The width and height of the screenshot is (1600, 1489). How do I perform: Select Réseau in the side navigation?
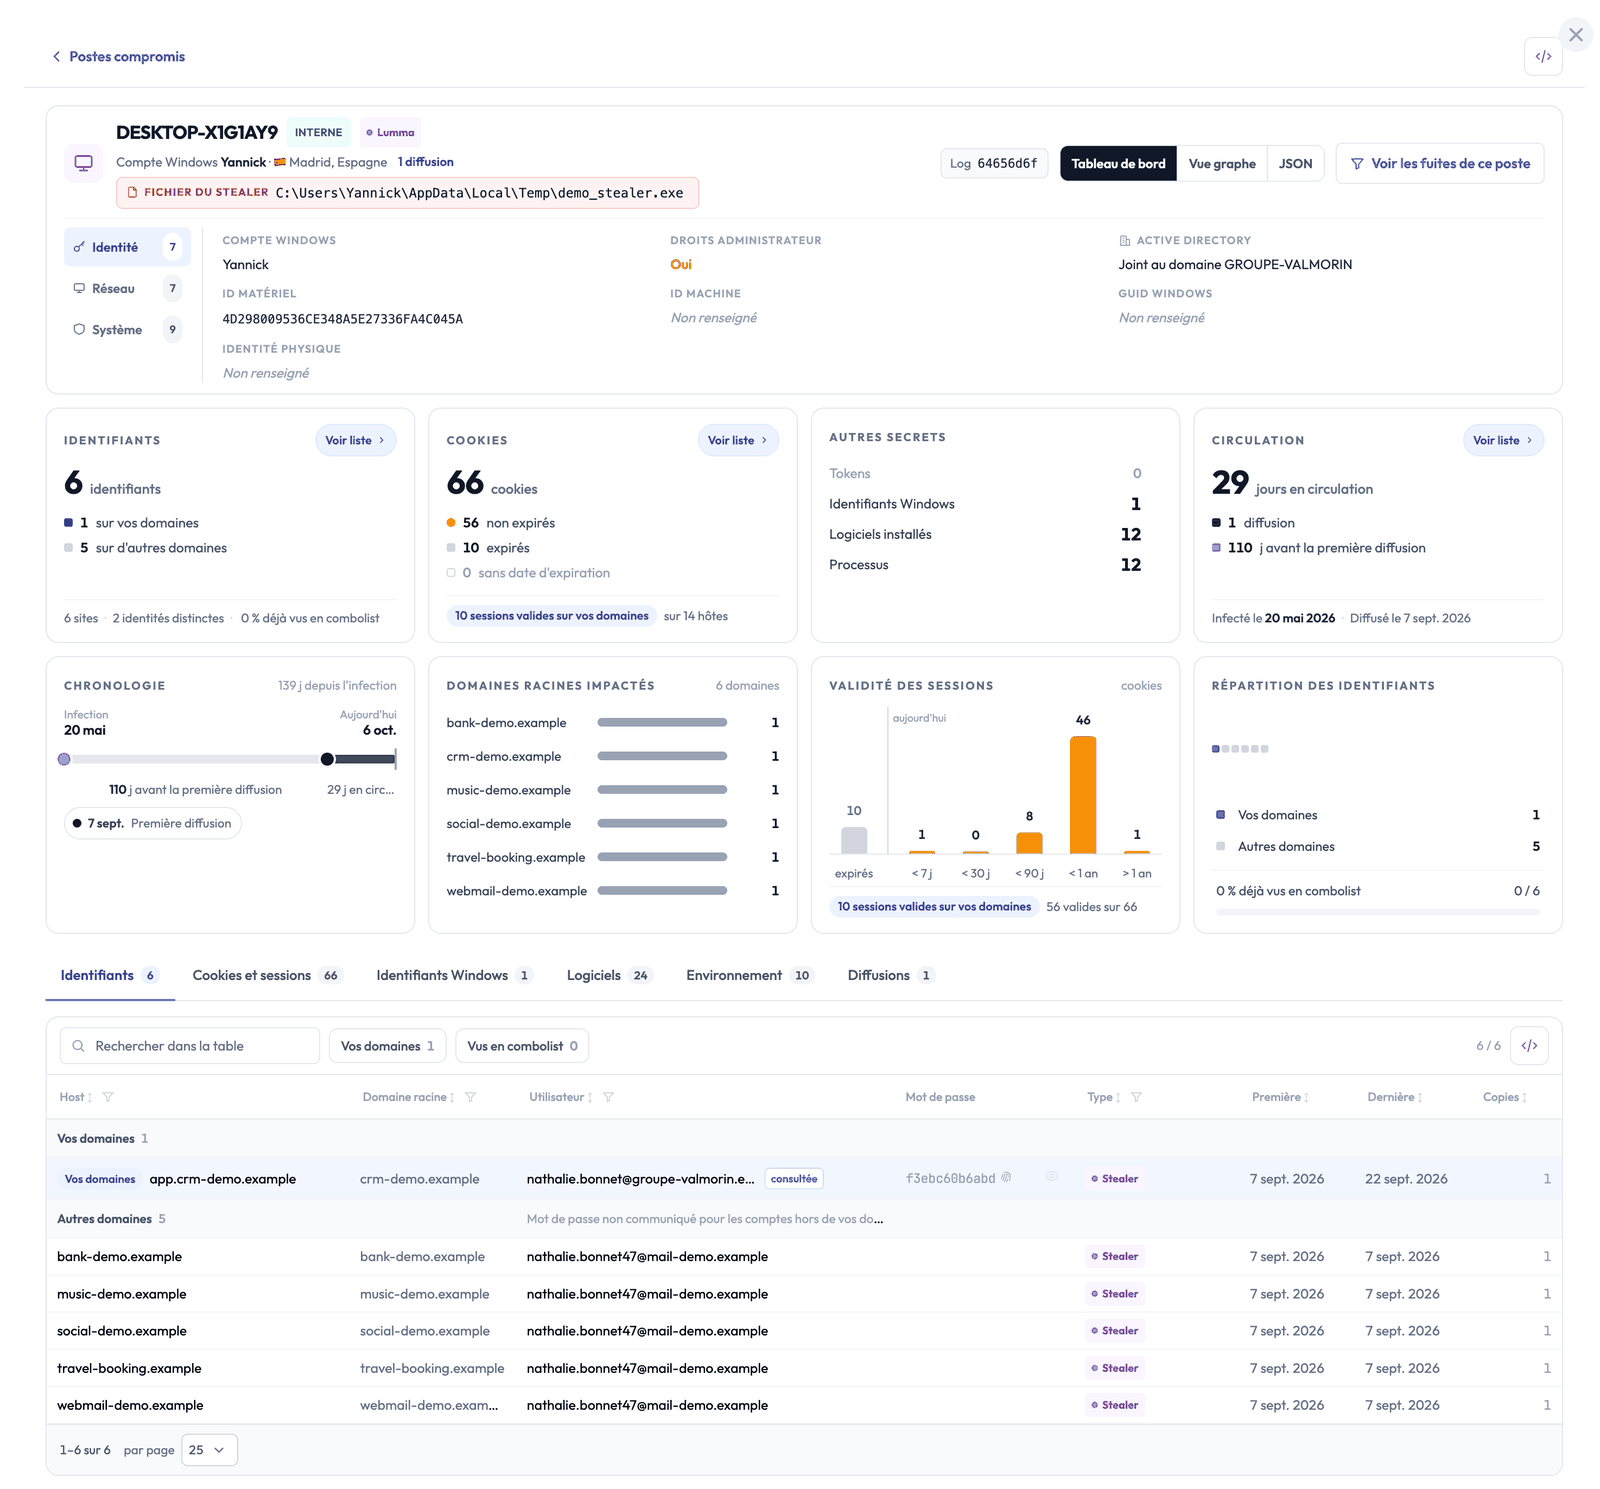click(127, 288)
